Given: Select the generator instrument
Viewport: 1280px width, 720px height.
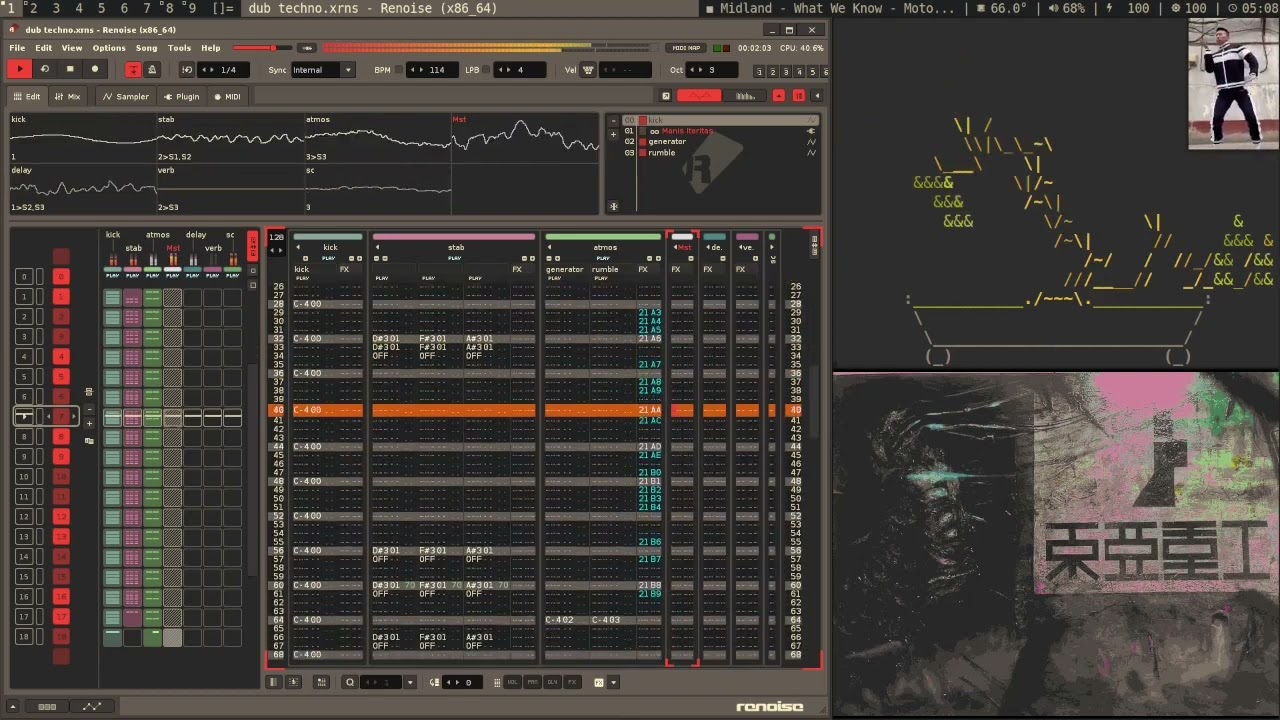Looking at the screenshot, I should [x=720, y=142].
